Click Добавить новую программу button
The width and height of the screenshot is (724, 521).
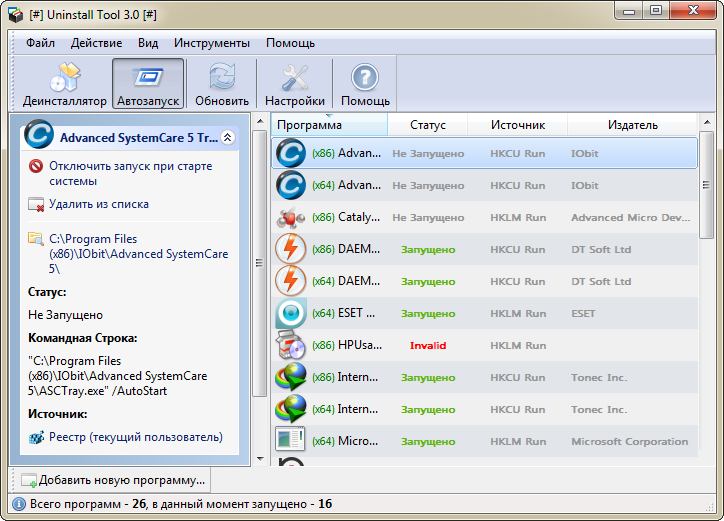[x=113, y=480]
